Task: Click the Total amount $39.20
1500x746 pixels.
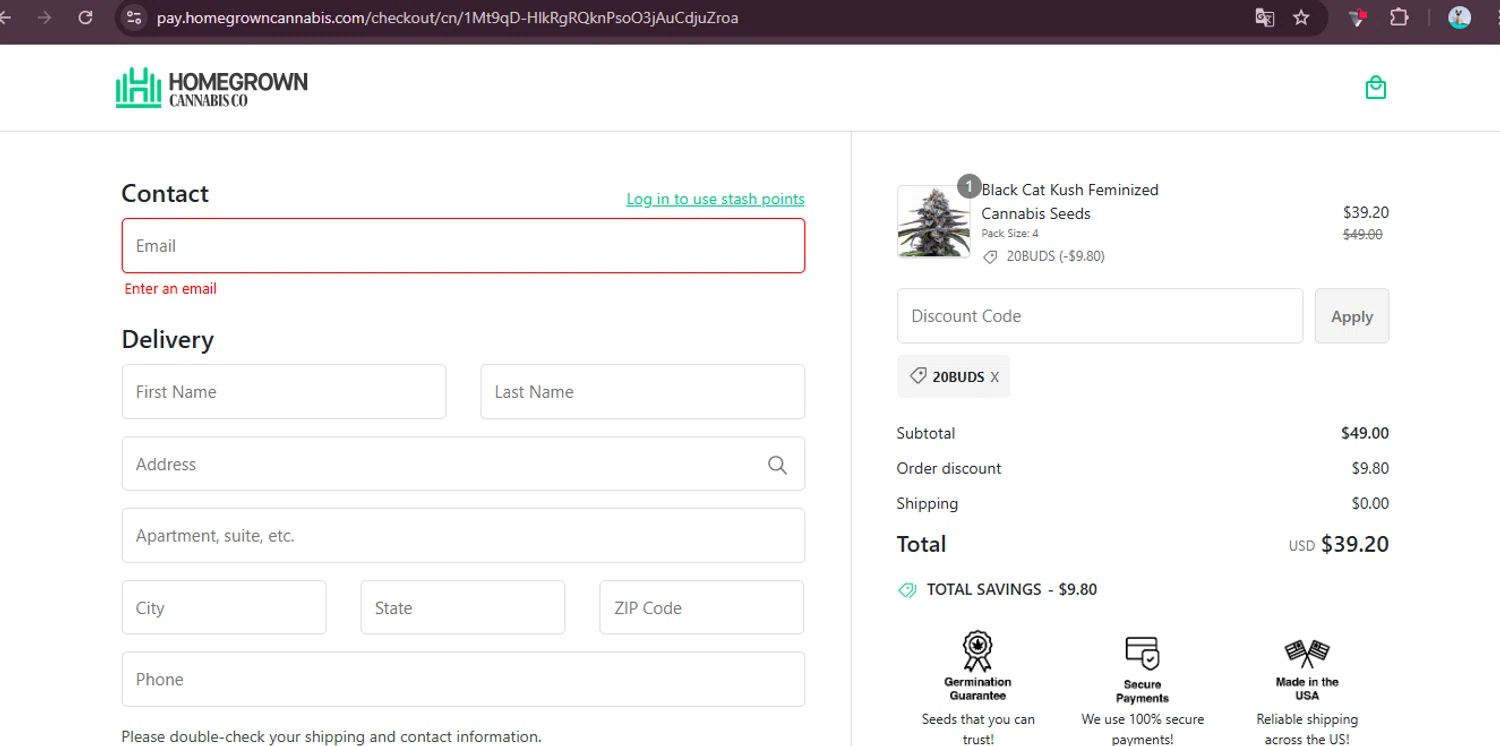Action: (x=1354, y=544)
